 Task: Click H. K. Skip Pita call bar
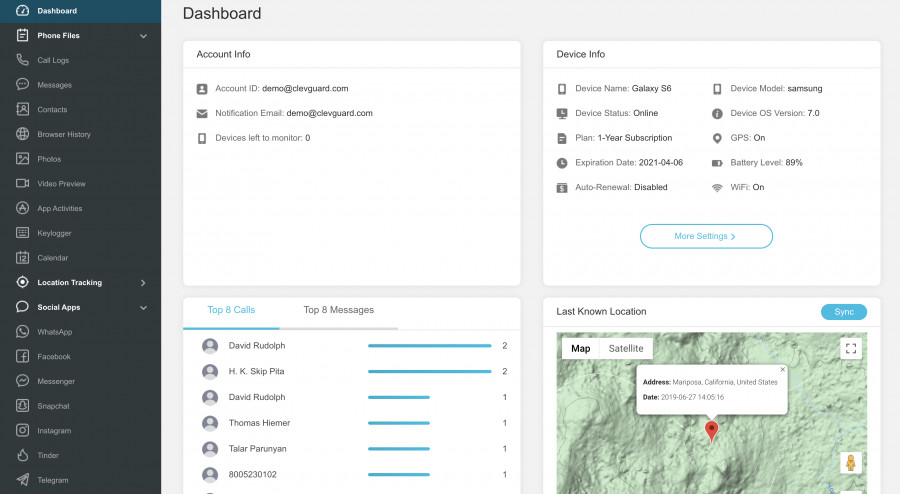(429, 371)
